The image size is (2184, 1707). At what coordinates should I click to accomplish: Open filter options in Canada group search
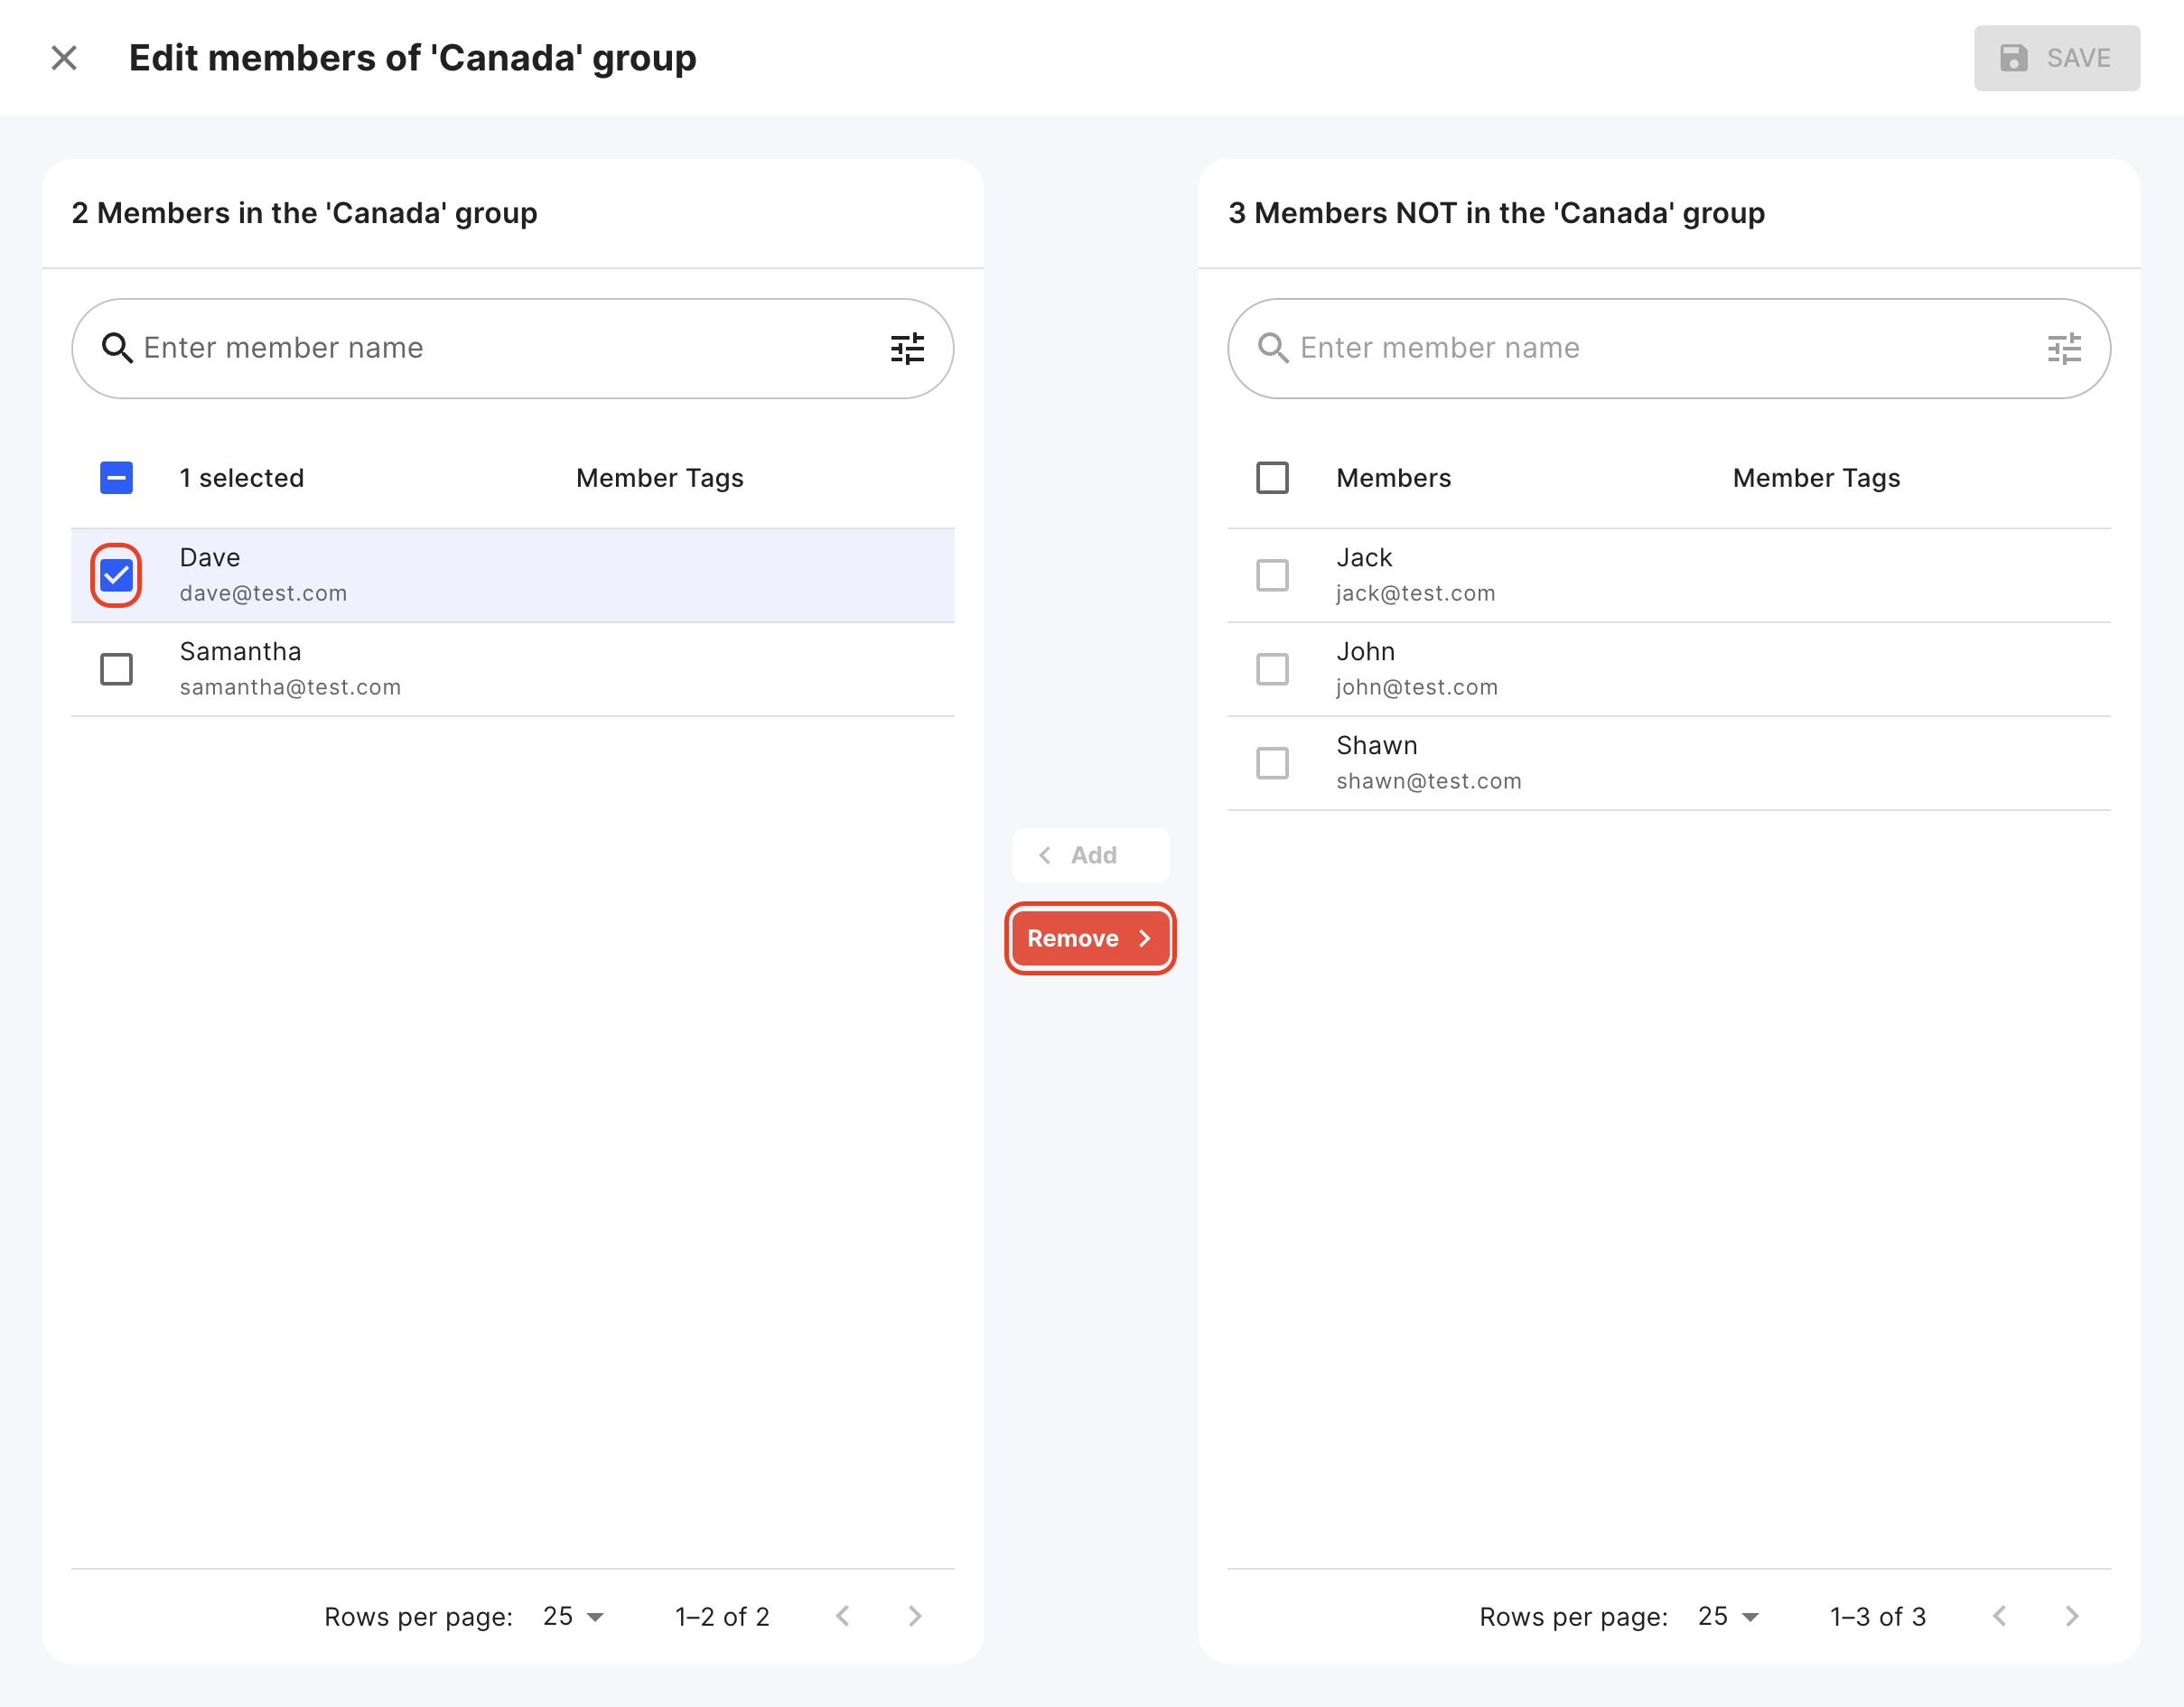tap(907, 348)
